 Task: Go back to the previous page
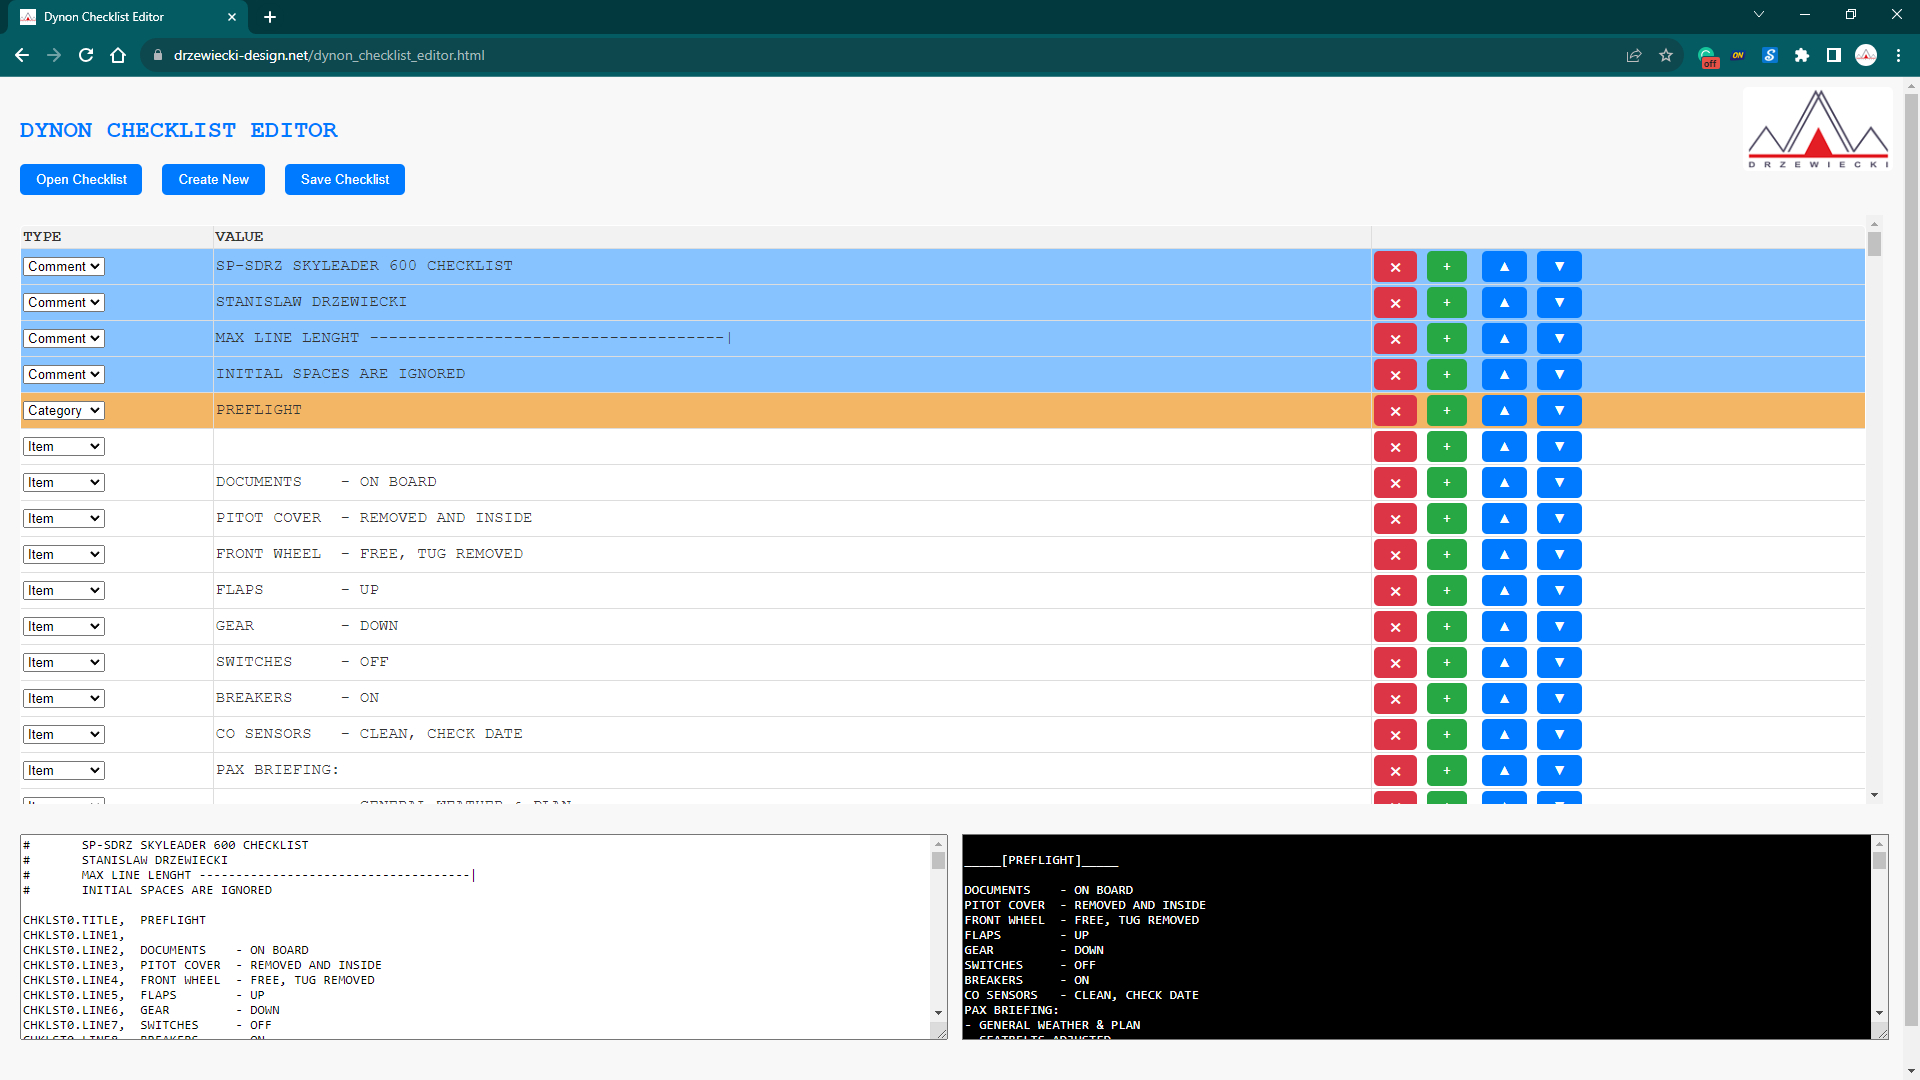(x=22, y=56)
